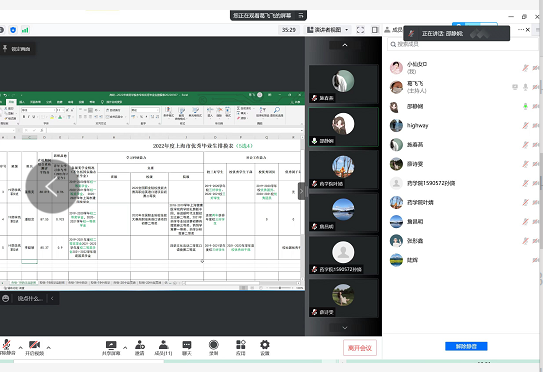Toggle microphone mute (解除静音) in bottom toolbar
543x372 pixels.
click(x=7, y=348)
